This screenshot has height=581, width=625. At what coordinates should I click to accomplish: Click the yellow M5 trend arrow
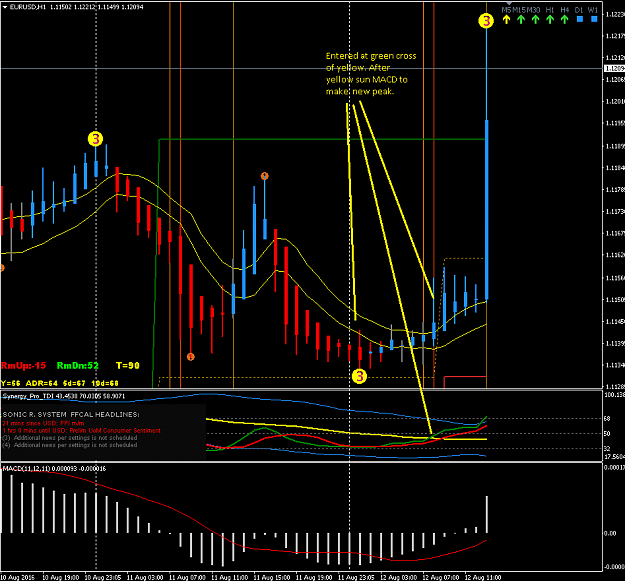(x=506, y=19)
